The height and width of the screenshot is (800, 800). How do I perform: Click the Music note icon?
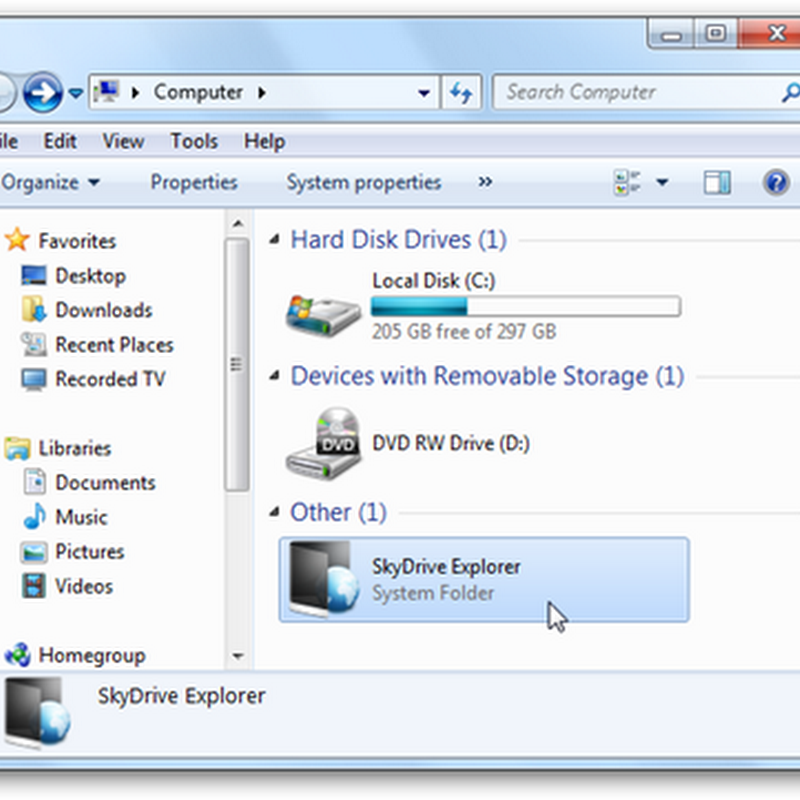pos(34,516)
